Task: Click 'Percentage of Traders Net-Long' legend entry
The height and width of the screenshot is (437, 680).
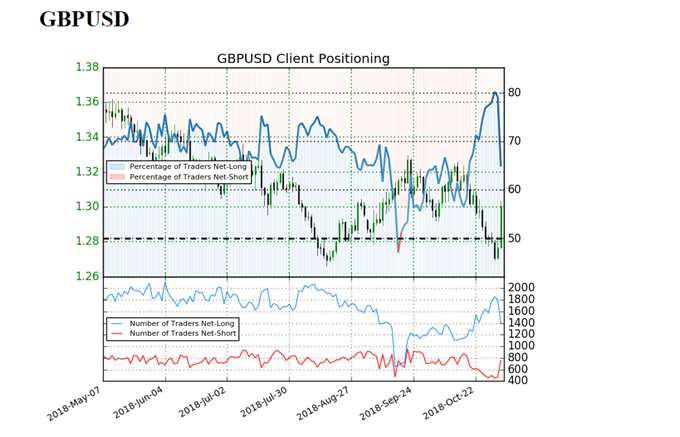Action: click(188, 166)
